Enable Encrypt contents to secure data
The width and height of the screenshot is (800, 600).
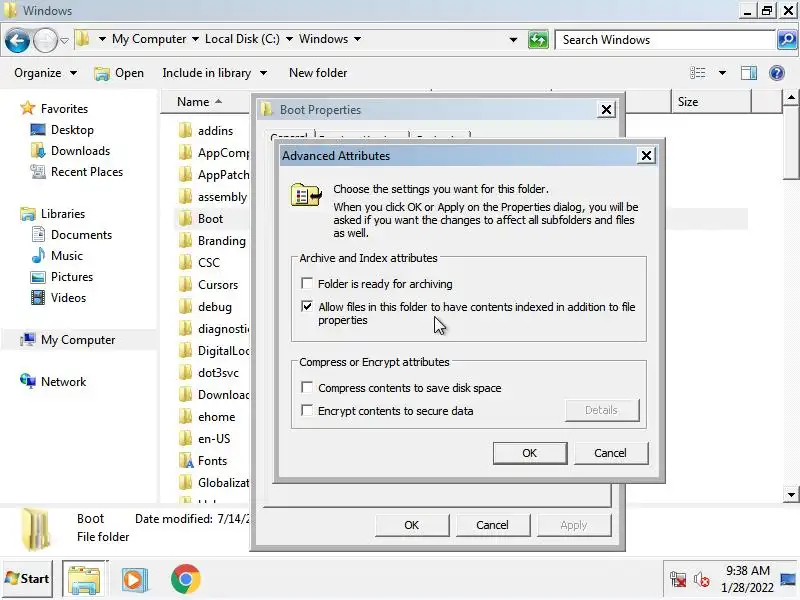pos(307,410)
